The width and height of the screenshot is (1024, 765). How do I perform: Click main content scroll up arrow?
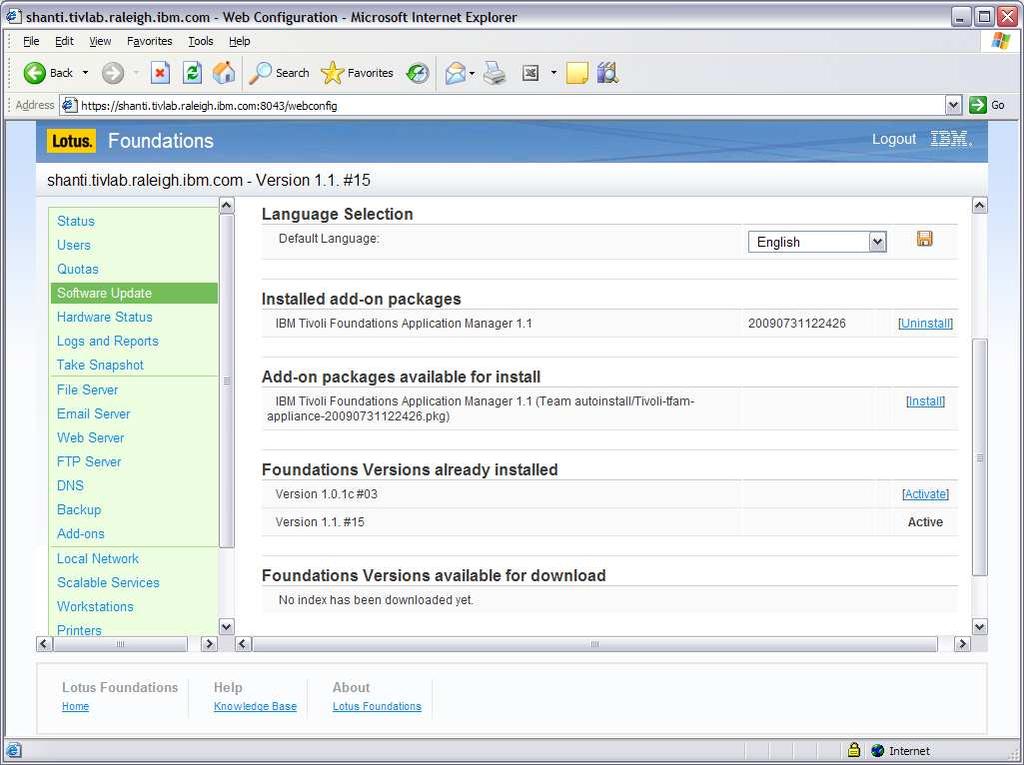(979, 205)
